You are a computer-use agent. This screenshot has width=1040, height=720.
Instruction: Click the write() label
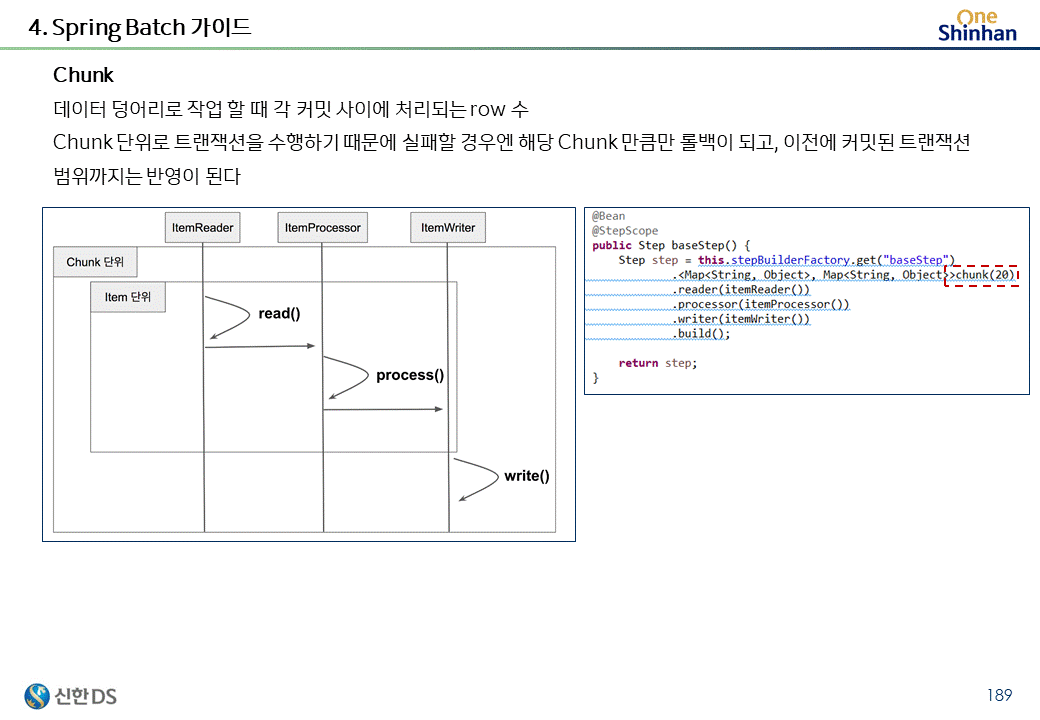pos(527,476)
